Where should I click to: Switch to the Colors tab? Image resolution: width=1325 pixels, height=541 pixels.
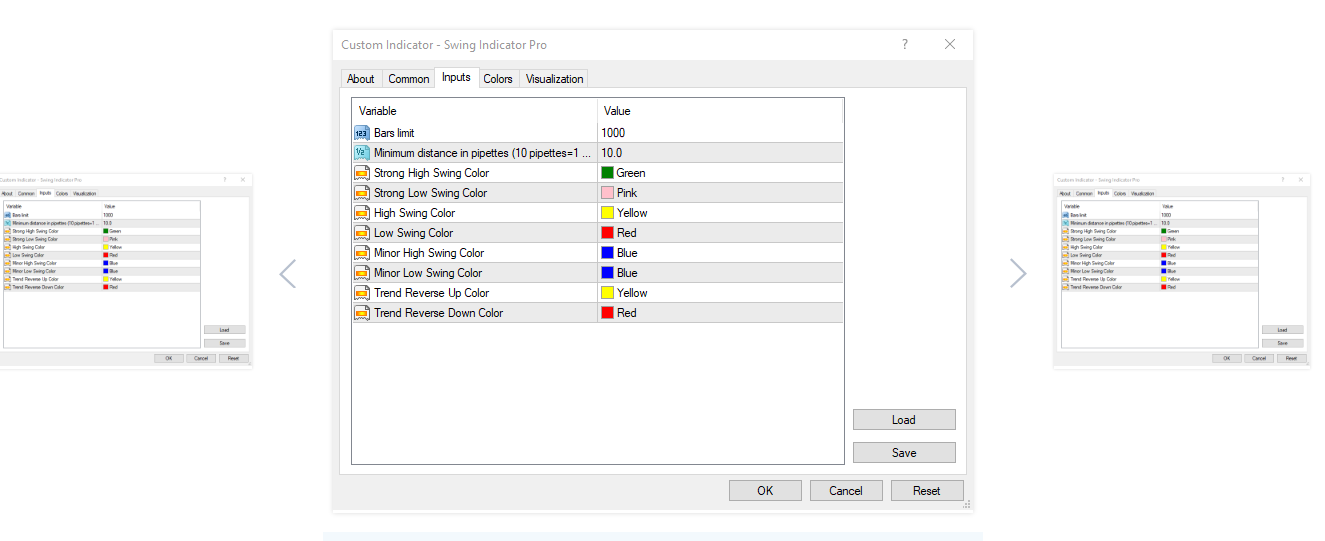[x=498, y=79]
